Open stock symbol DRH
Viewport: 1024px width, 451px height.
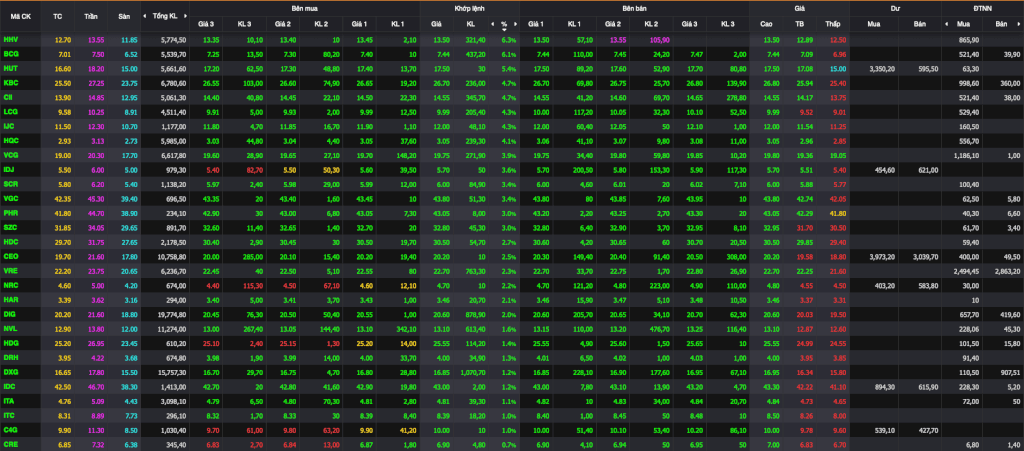pyautogui.click(x=10, y=358)
